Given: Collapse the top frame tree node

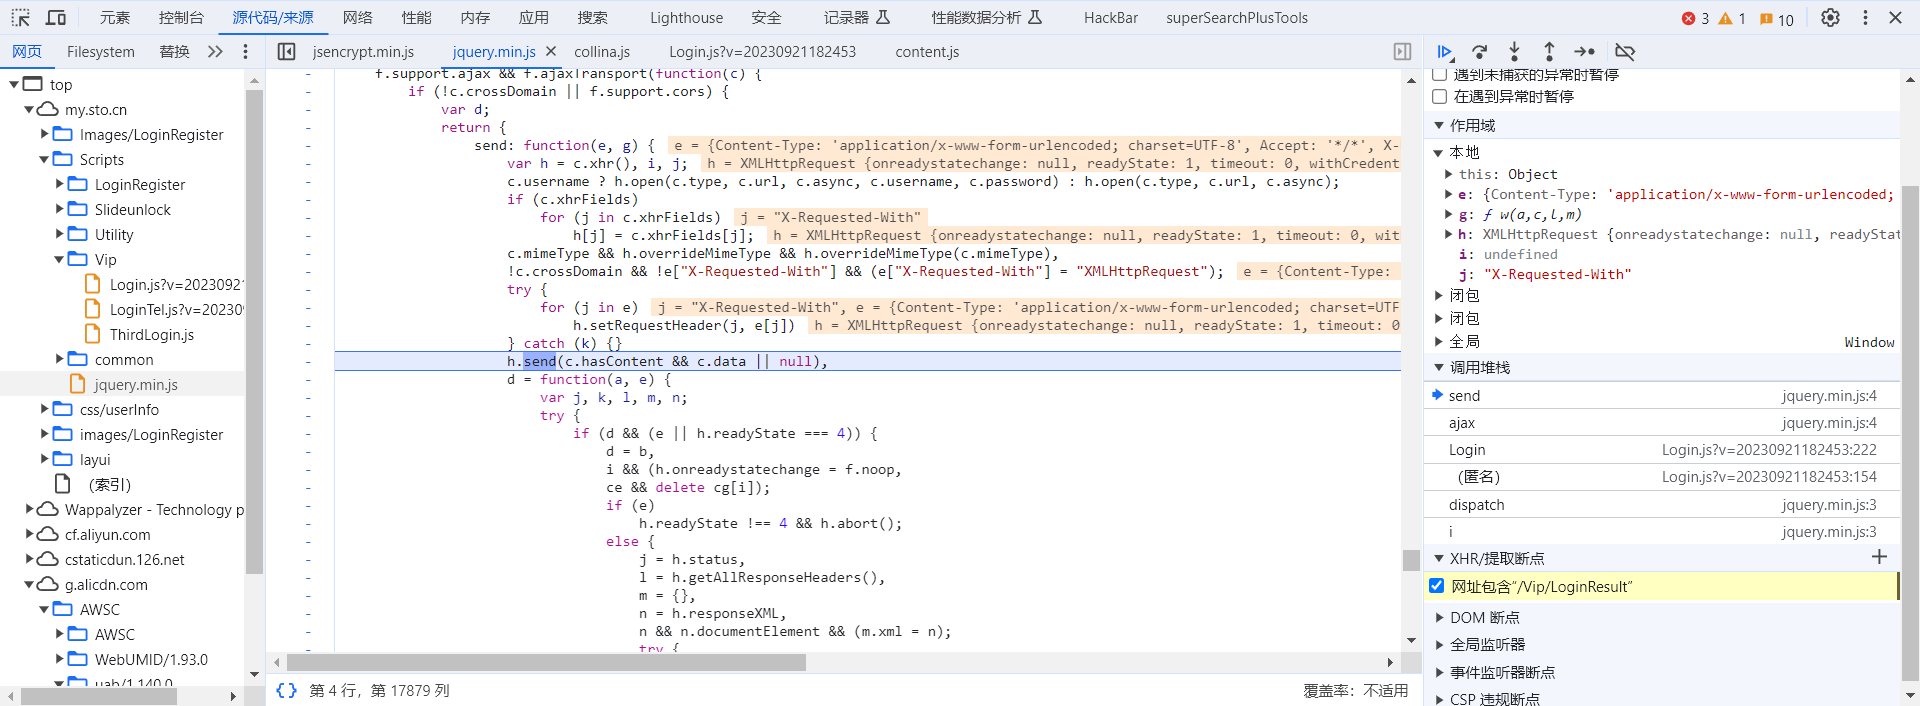Looking at the screenshot, I should tap(14, 84).
